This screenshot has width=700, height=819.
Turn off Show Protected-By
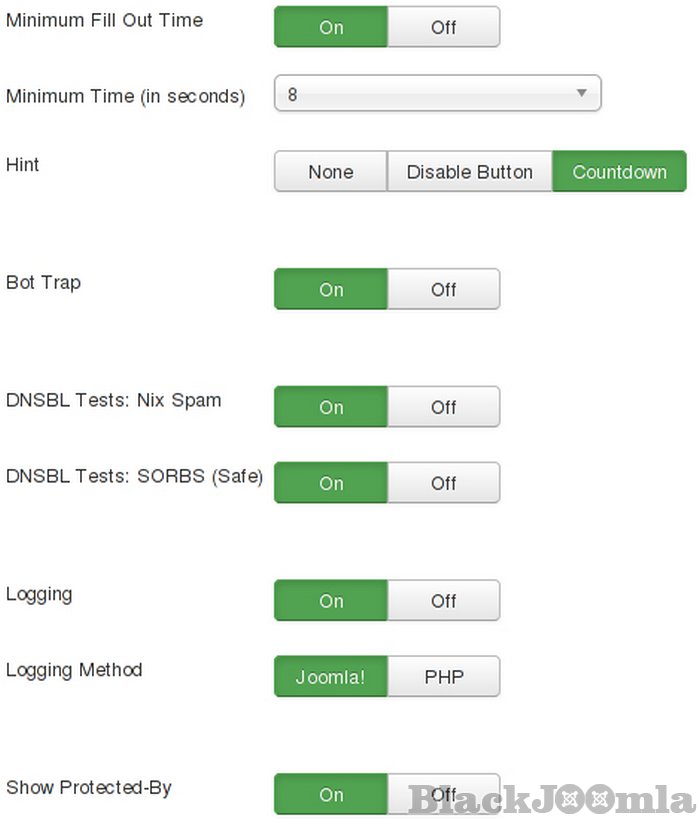[443, 795]
